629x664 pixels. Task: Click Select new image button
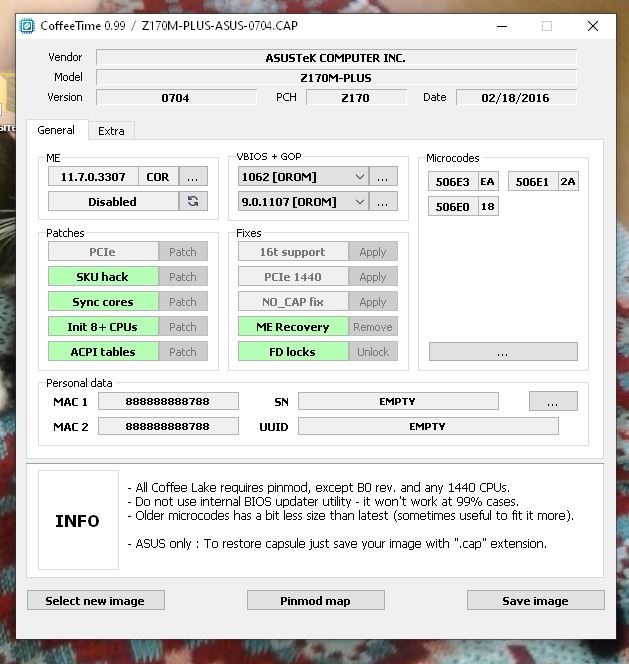[x=96, y=600]
